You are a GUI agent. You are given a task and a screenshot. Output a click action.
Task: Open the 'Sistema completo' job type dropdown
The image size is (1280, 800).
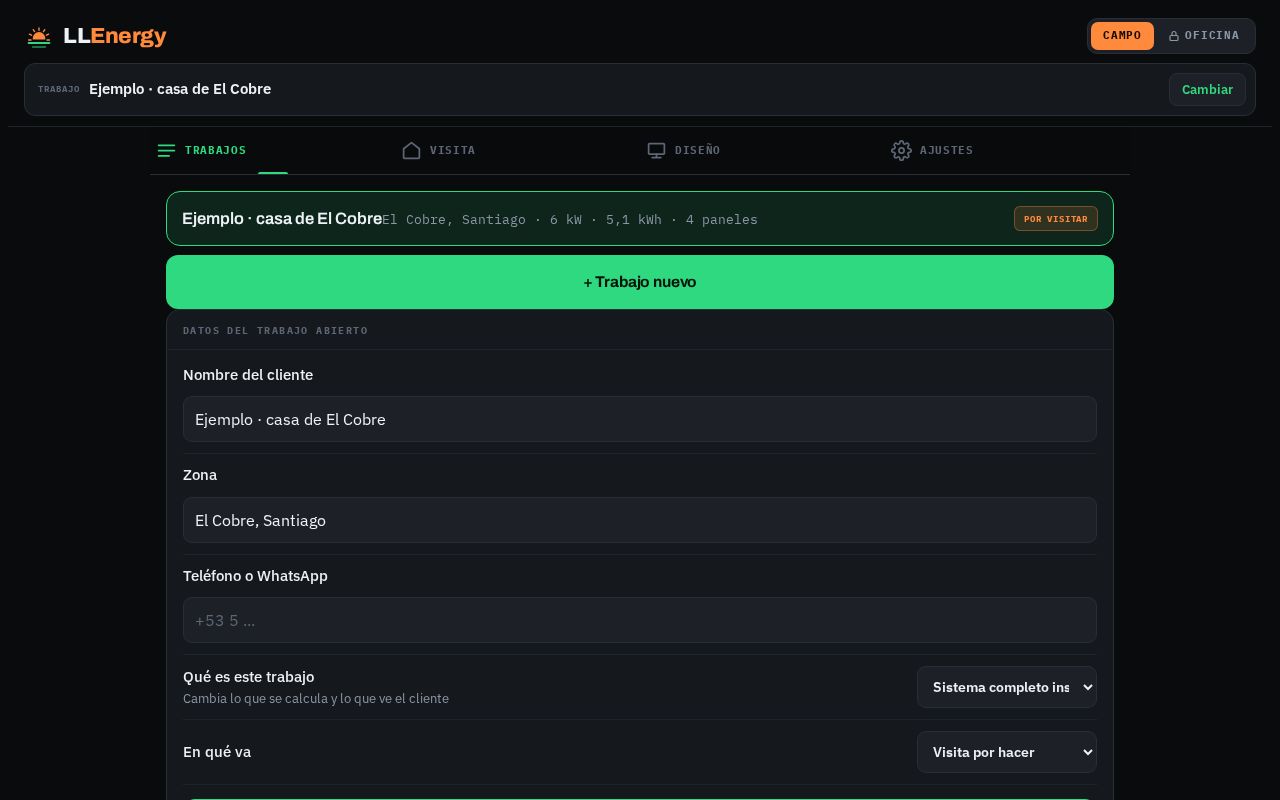click(x=1007, y=687)
